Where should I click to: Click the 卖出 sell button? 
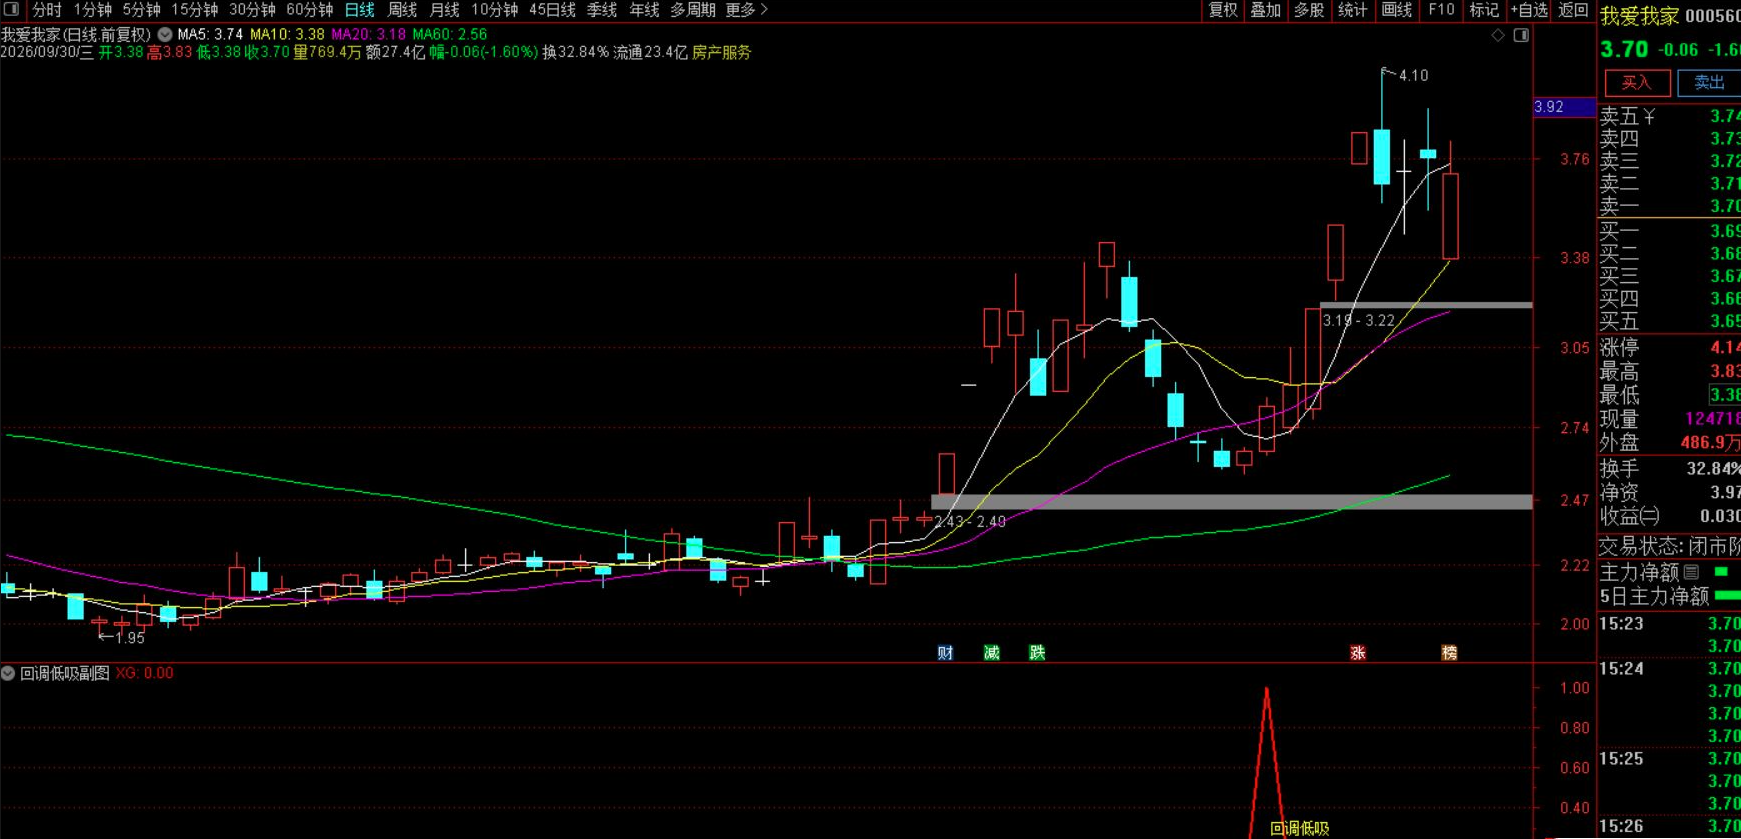[x=1709, y=83]
